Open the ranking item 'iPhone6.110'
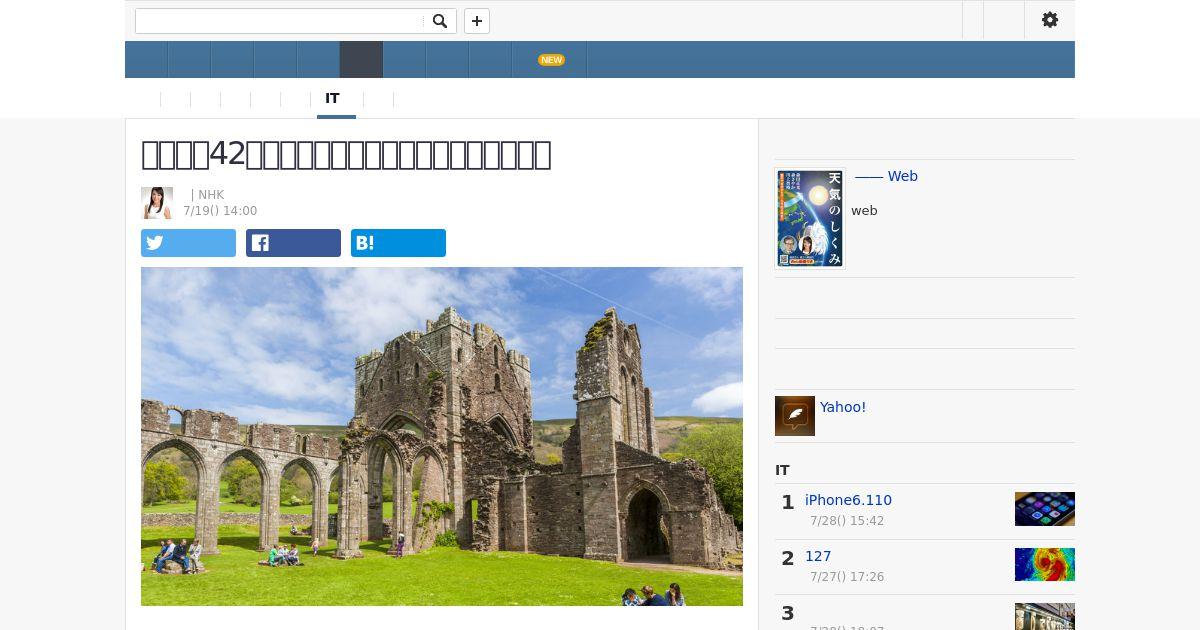Viewport: 1200px width, 630px height. pos(848,500)
